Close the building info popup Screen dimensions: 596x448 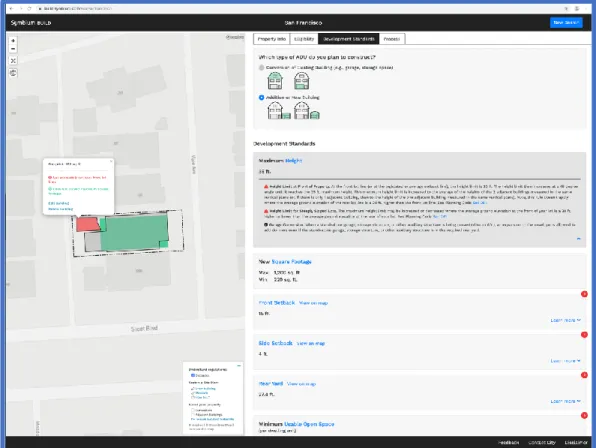pos(111,161)
